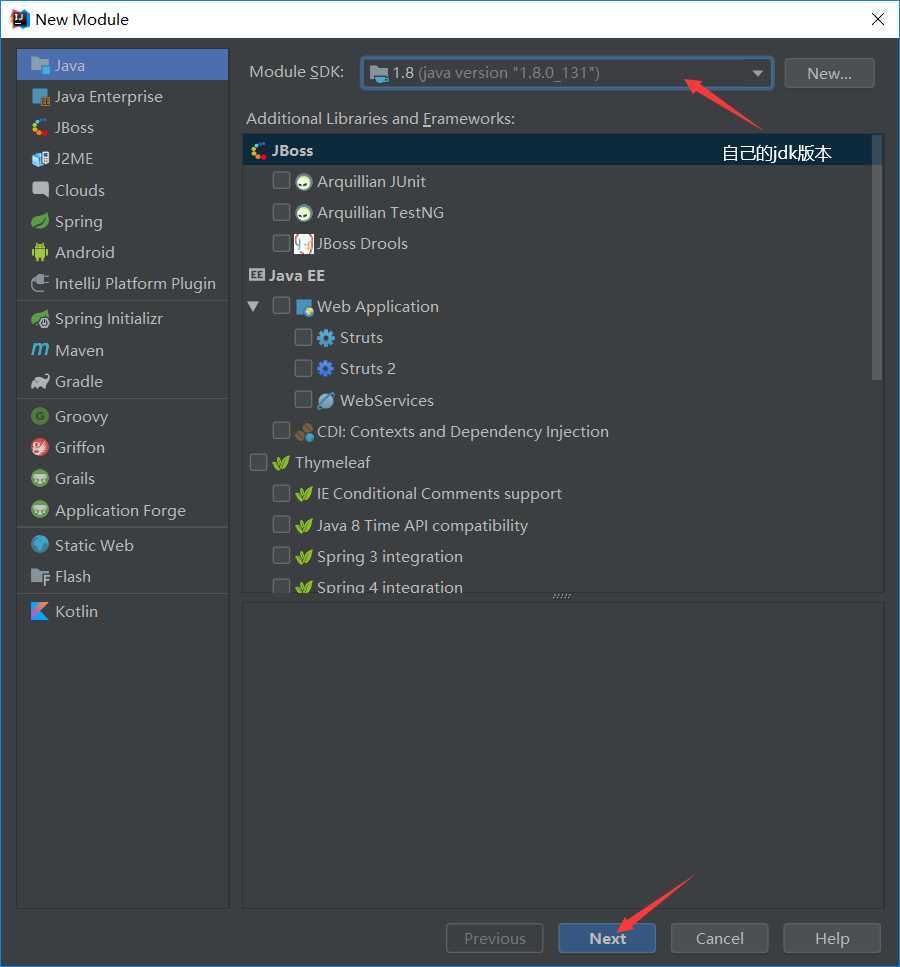Tick the Struts checkbox
The width and height of the screenshot is (900, 967).
303,337
